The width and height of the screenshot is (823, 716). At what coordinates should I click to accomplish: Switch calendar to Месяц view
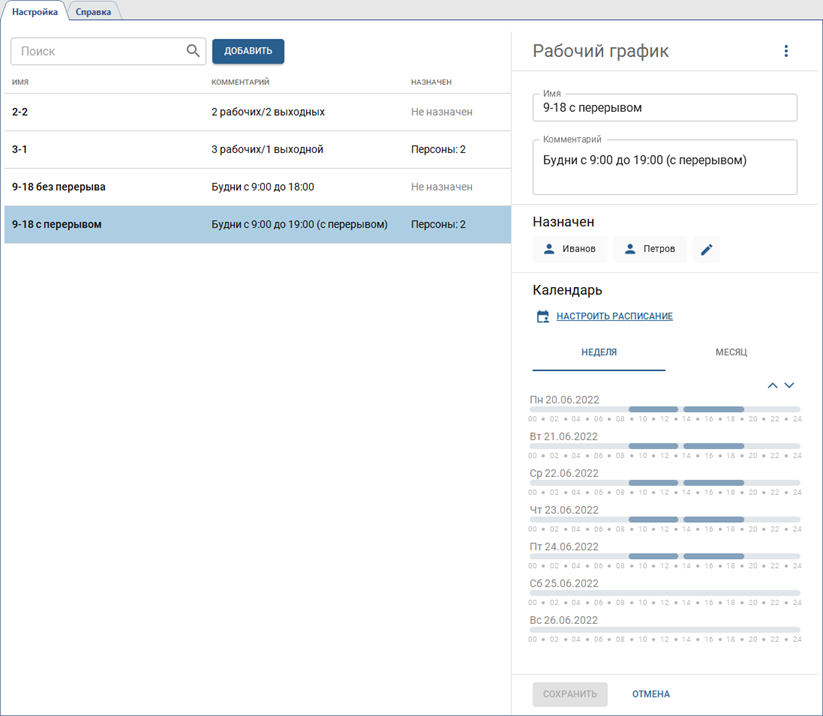pyautogui.click(x=731, y=353)
